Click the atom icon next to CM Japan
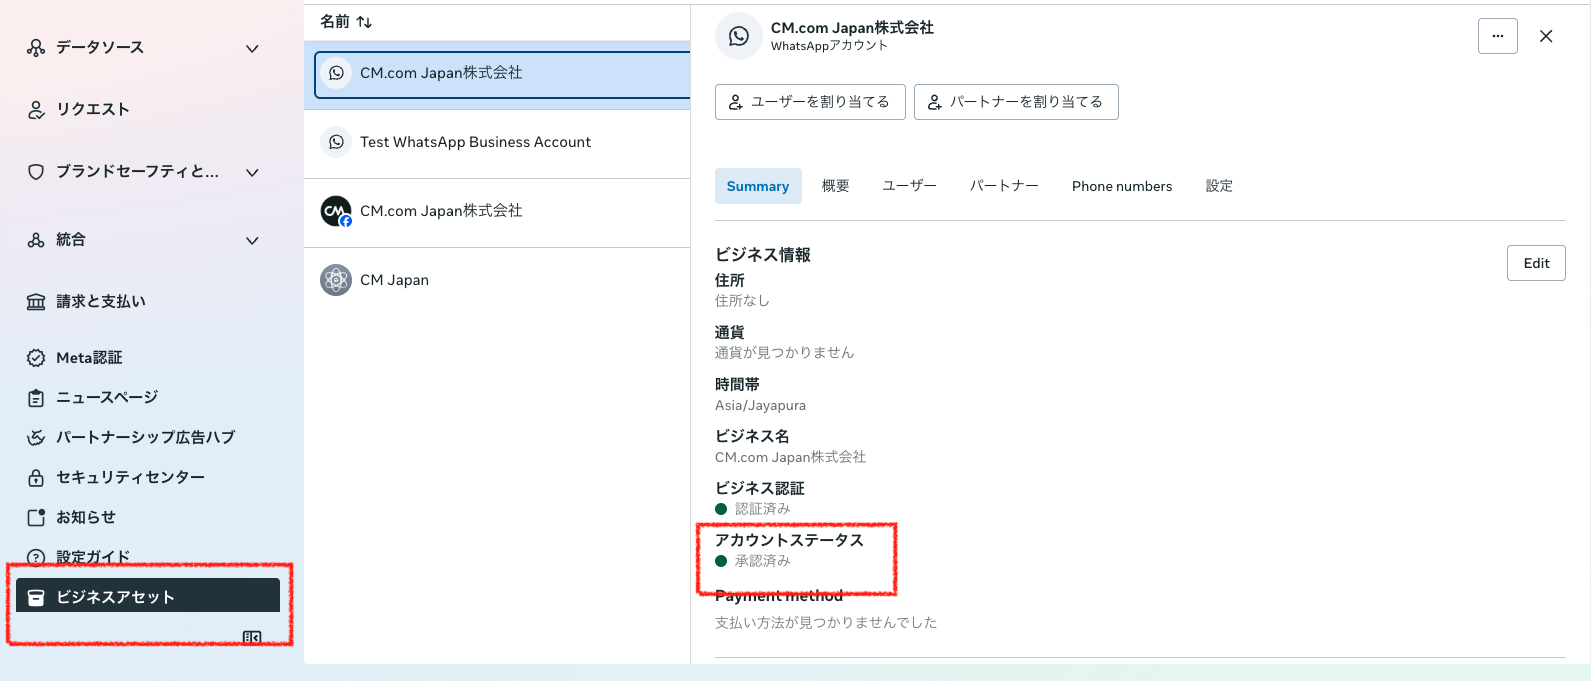The width and height of the screenshot is (1591, 681). point(336,280)
